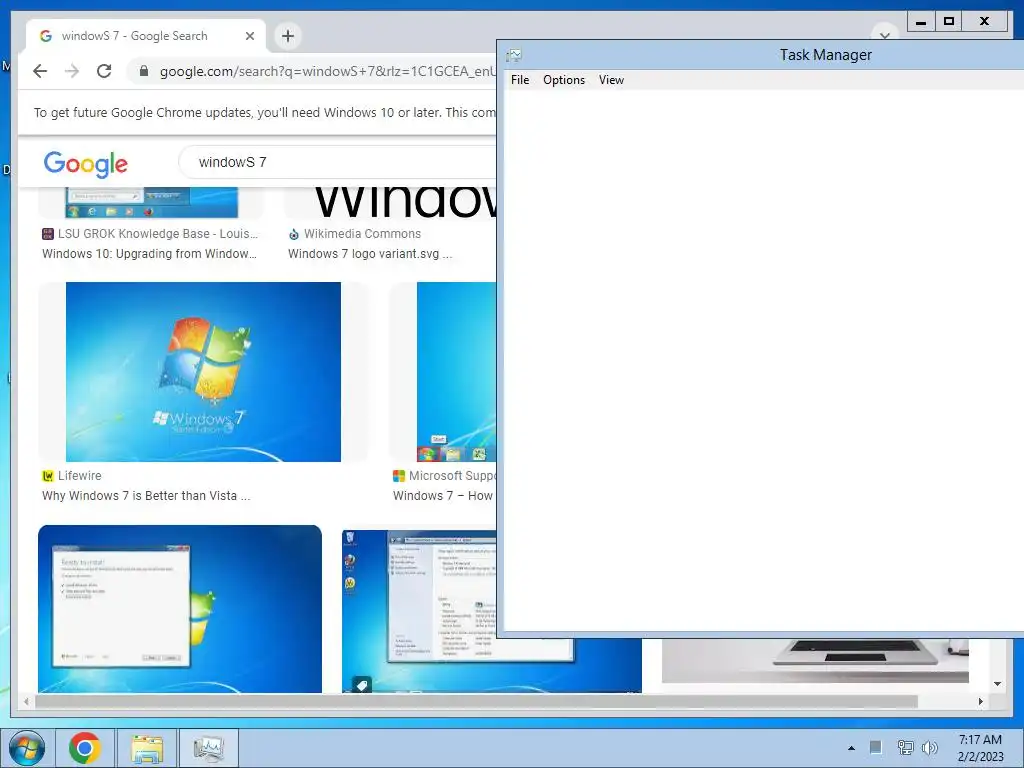Open the Wikimedia Commons source link
1024x768 pixels.
click(x=355, y=234)
